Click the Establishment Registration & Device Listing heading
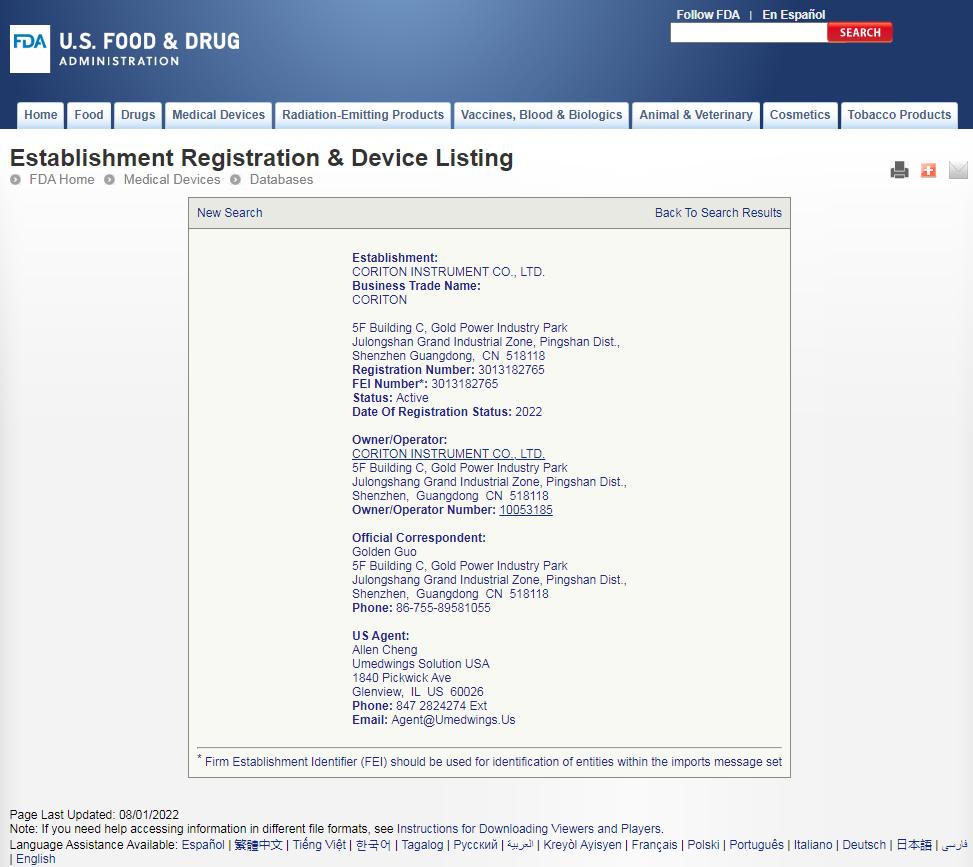The image size is (973, 867). [261, 158]
